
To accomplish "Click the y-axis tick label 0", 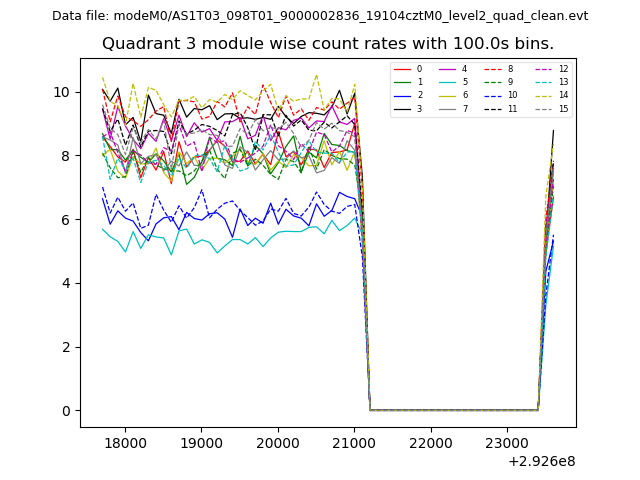I will pyautogui.click(x=66, y=411).
